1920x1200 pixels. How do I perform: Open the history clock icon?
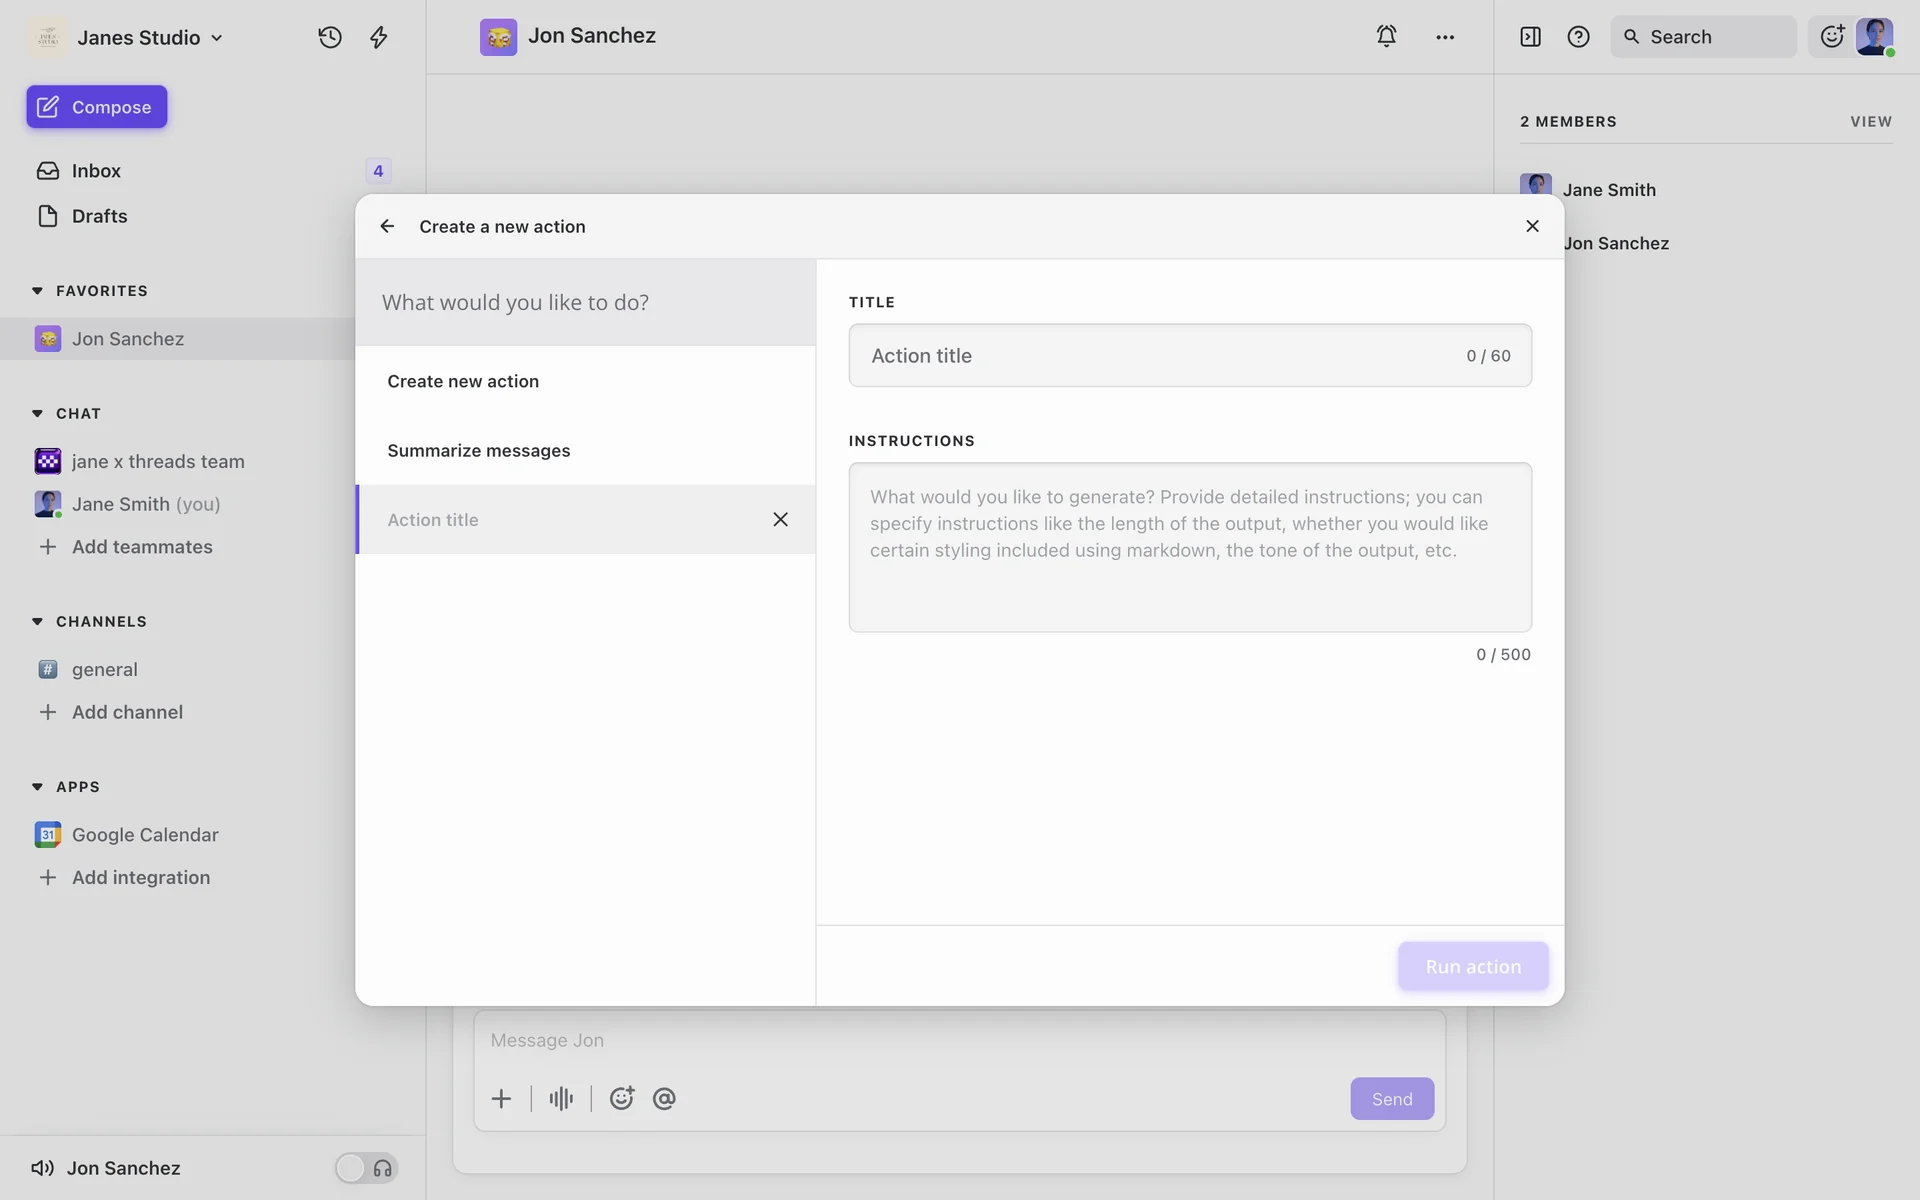[330, 37]
